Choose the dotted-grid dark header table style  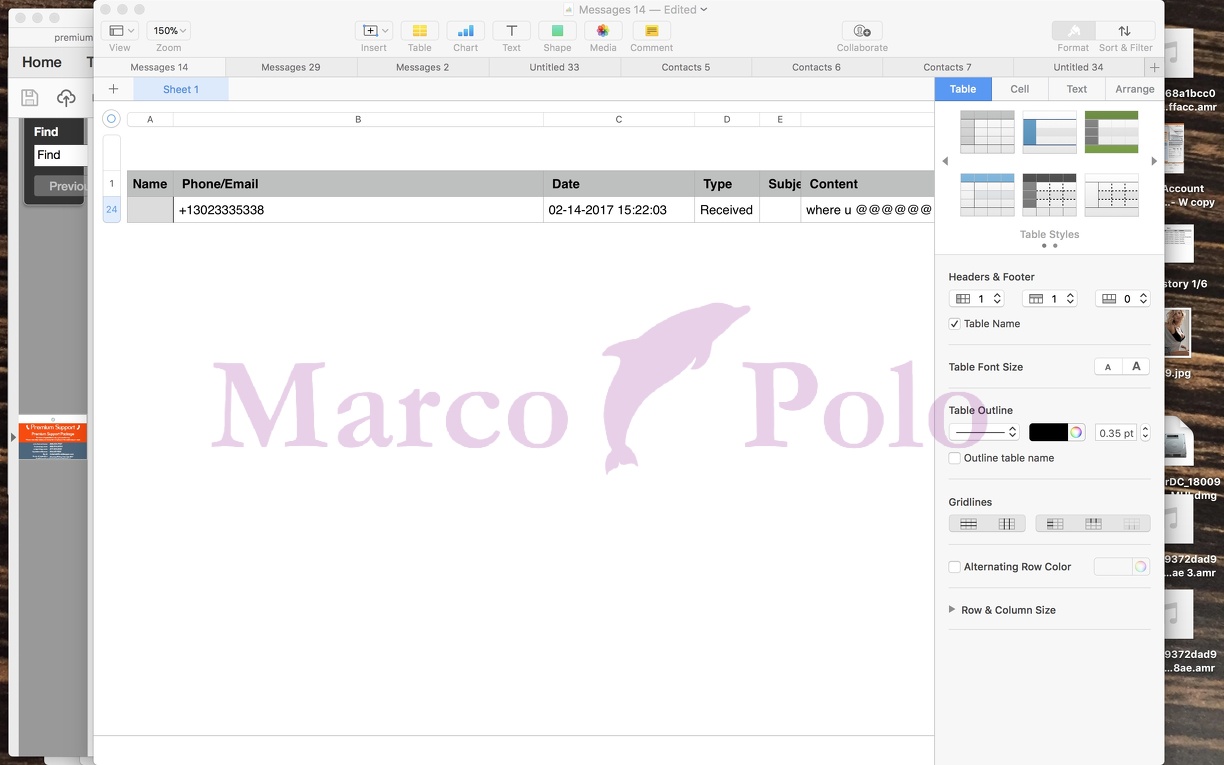1049,195
